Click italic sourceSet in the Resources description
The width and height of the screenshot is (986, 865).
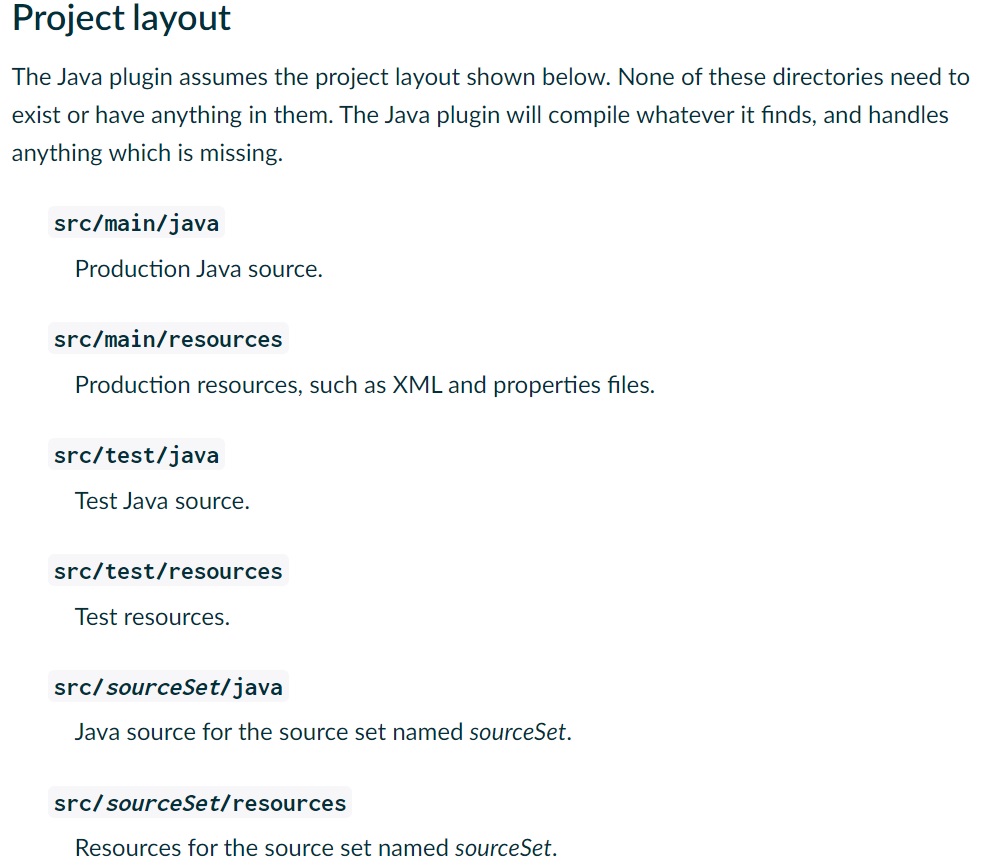[503, 848]
